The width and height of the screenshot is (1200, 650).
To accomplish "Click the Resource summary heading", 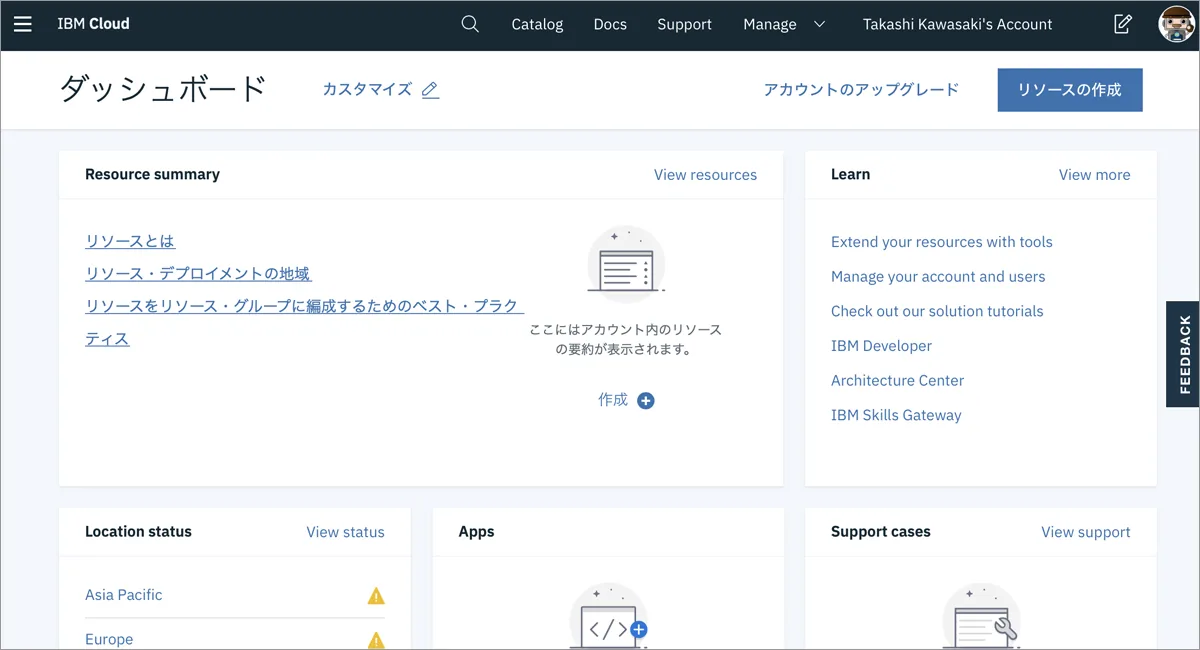I will click(x=152, y=174).
